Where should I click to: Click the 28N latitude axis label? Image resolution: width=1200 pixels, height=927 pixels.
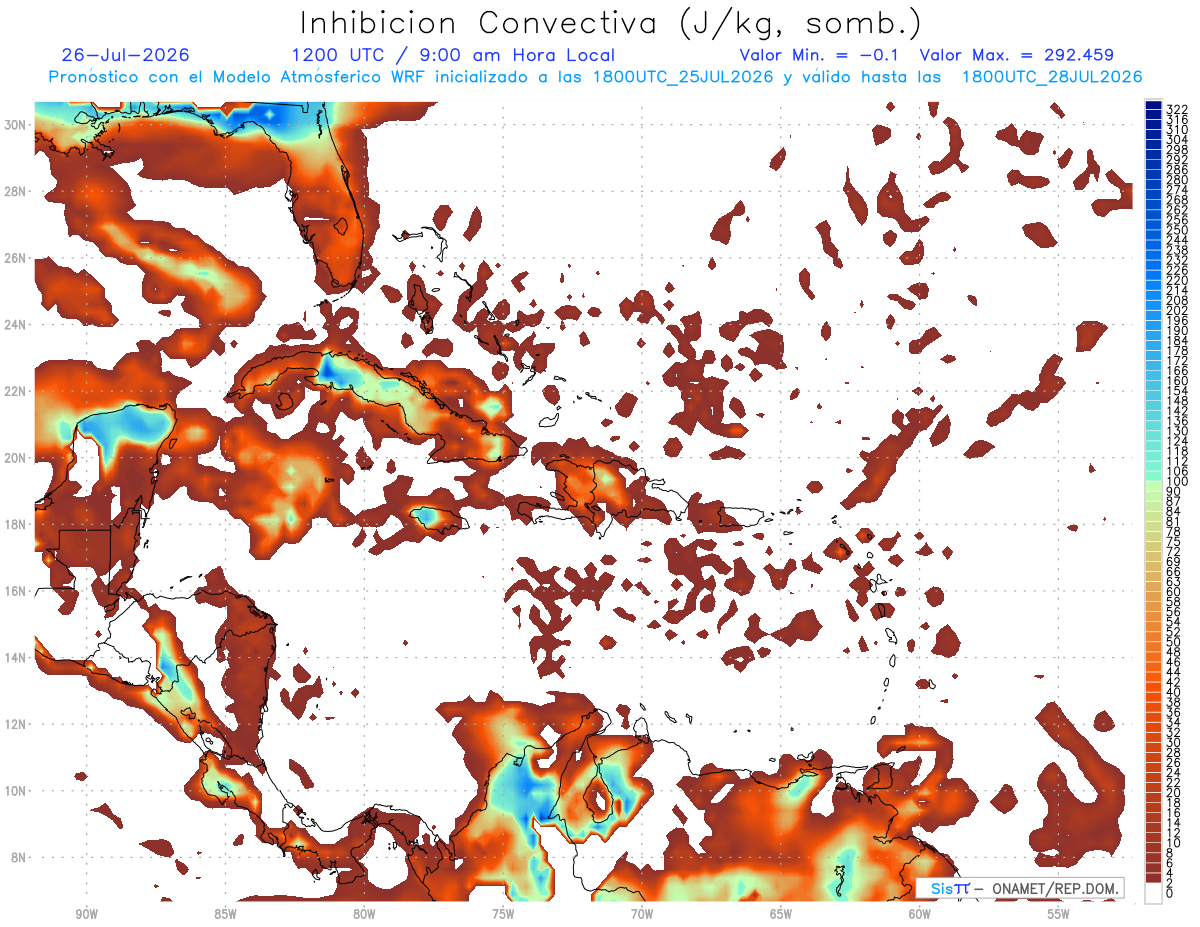coord(17,191)
